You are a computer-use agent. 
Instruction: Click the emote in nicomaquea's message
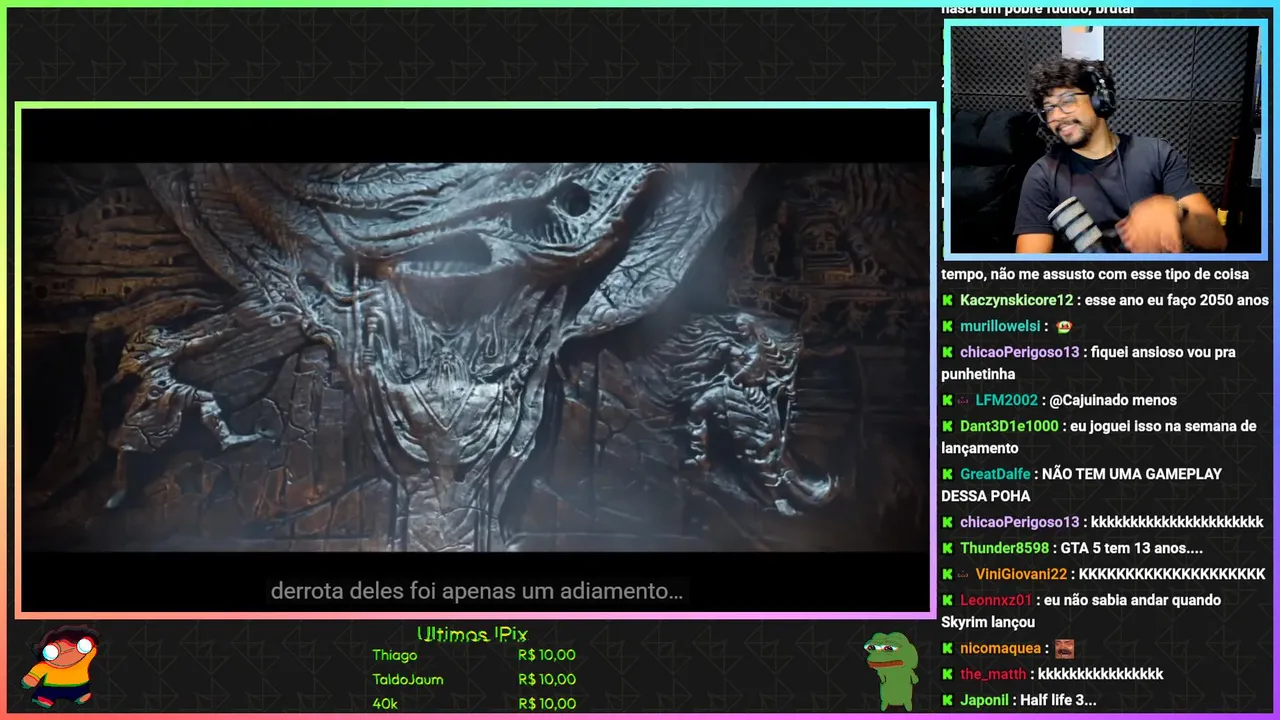pos(1064,648)
